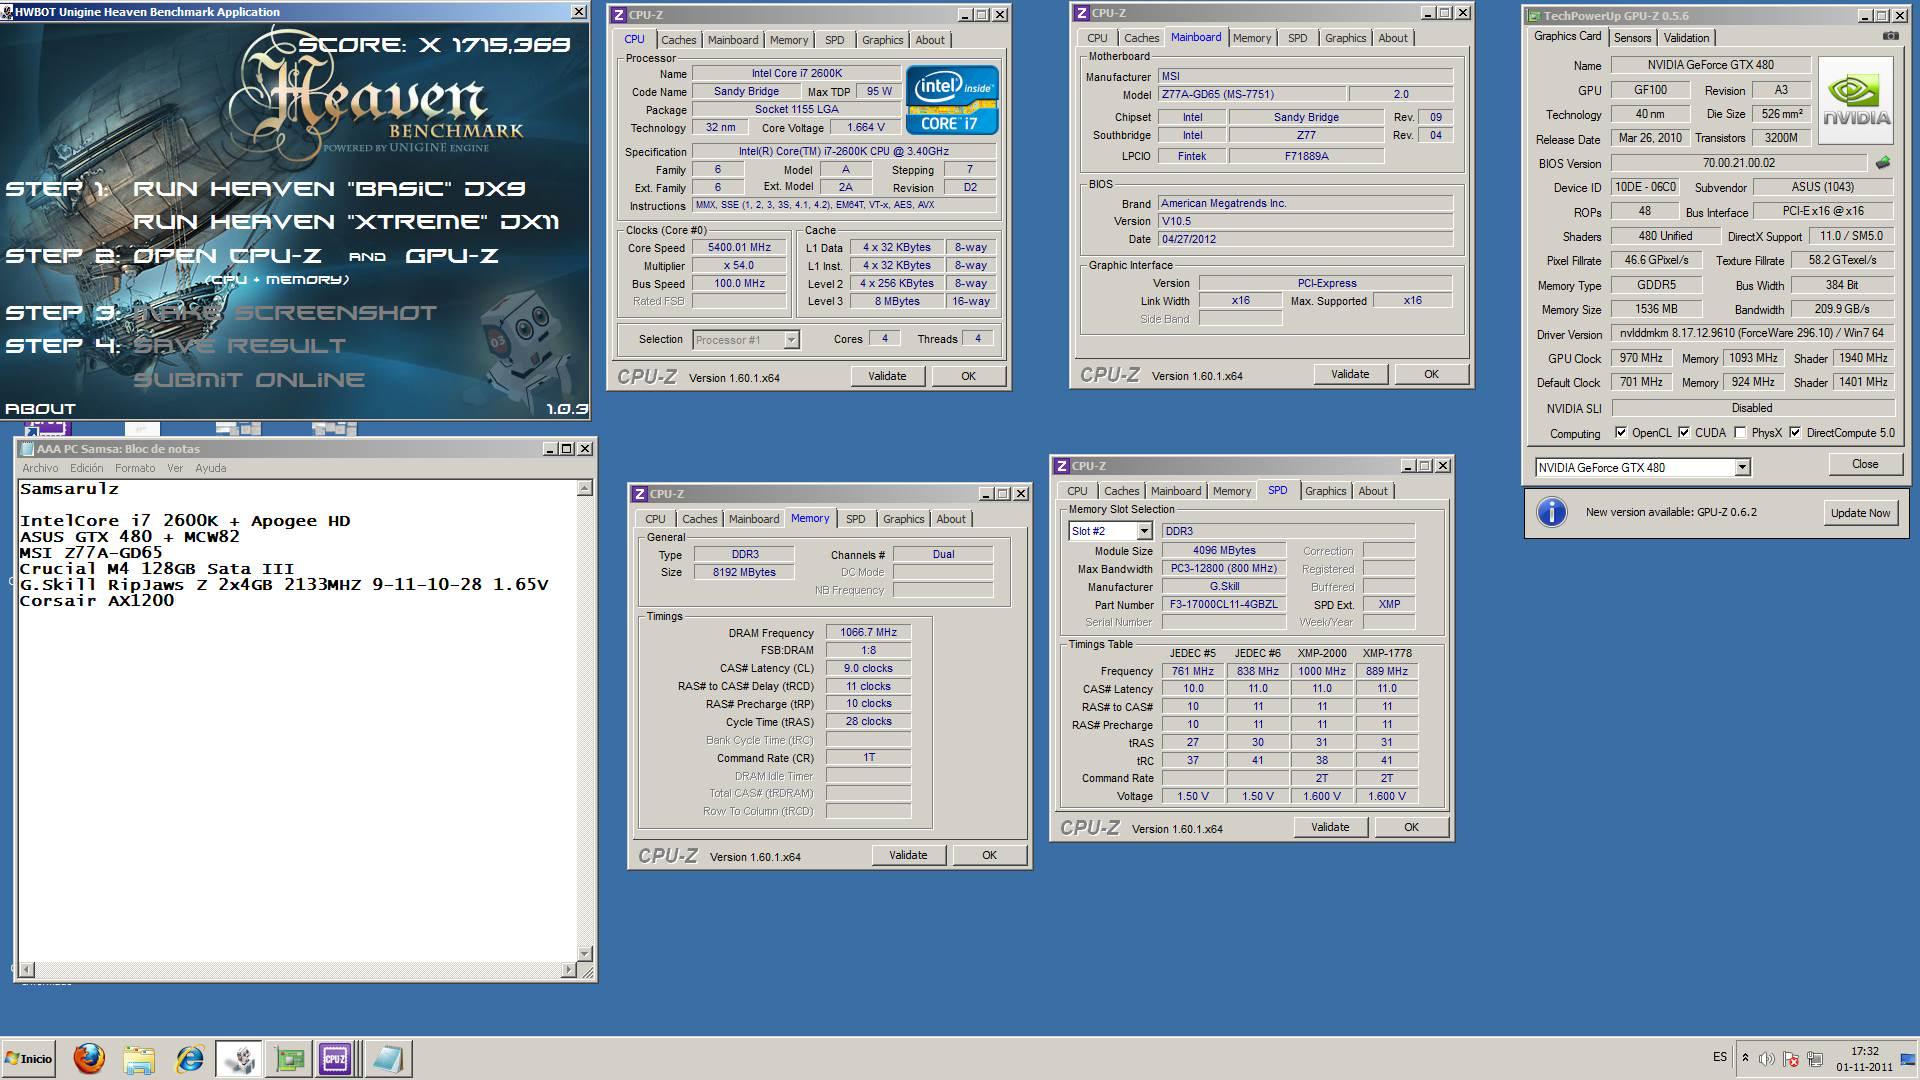Click ABOUT in Heaven Benchmark app
This screenshot has height=1080, width=1920.
click(40, 408)
